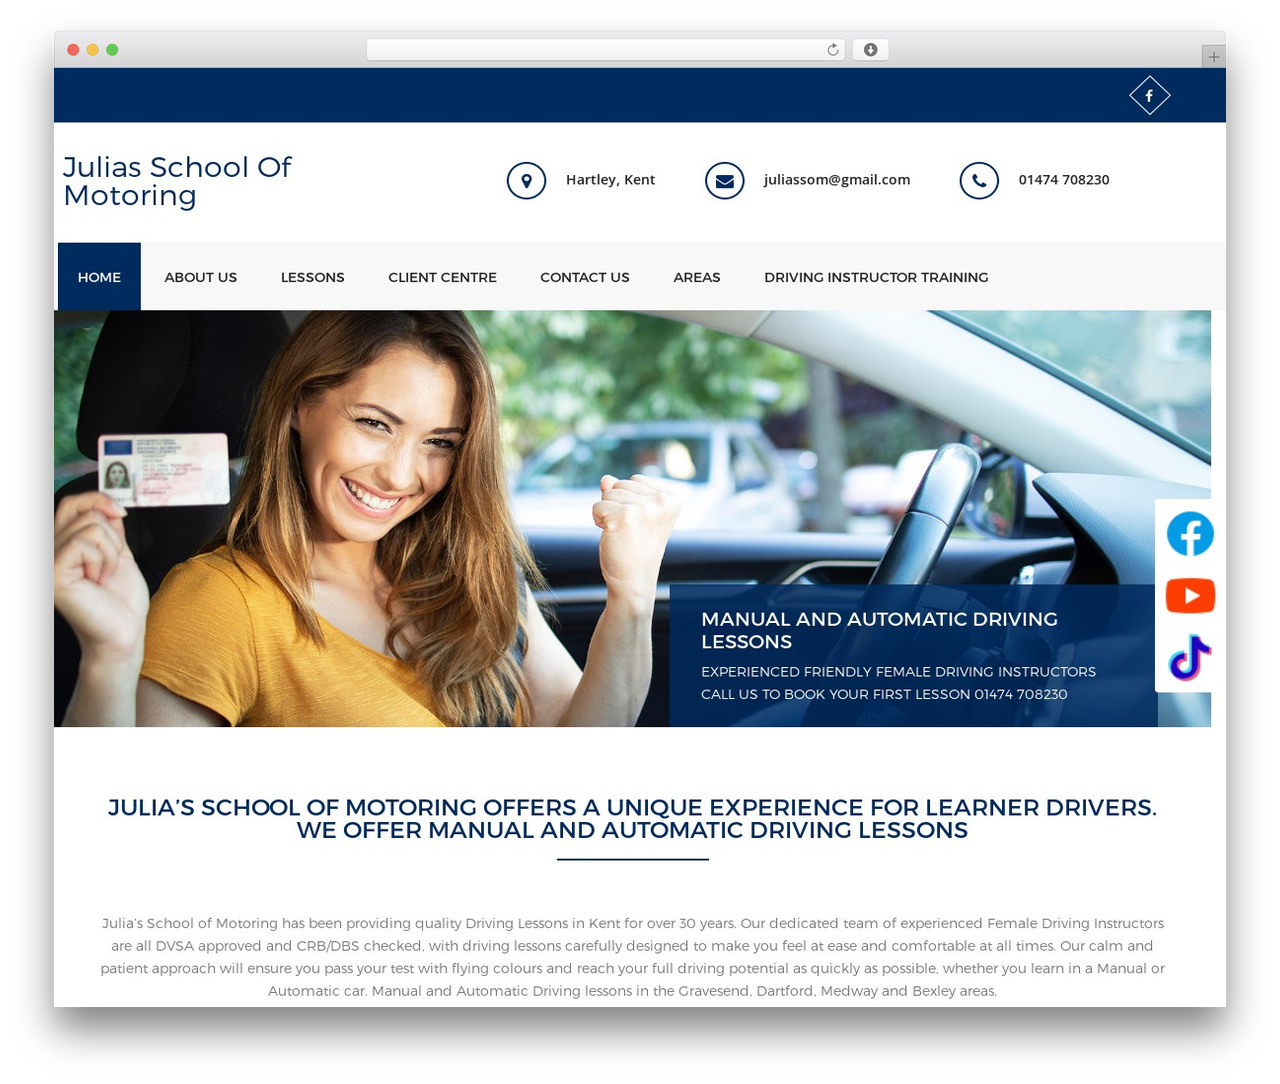Minimize the browser with yellow button
This screenshot has height=1084, width=1280.
tap(93, 50)
